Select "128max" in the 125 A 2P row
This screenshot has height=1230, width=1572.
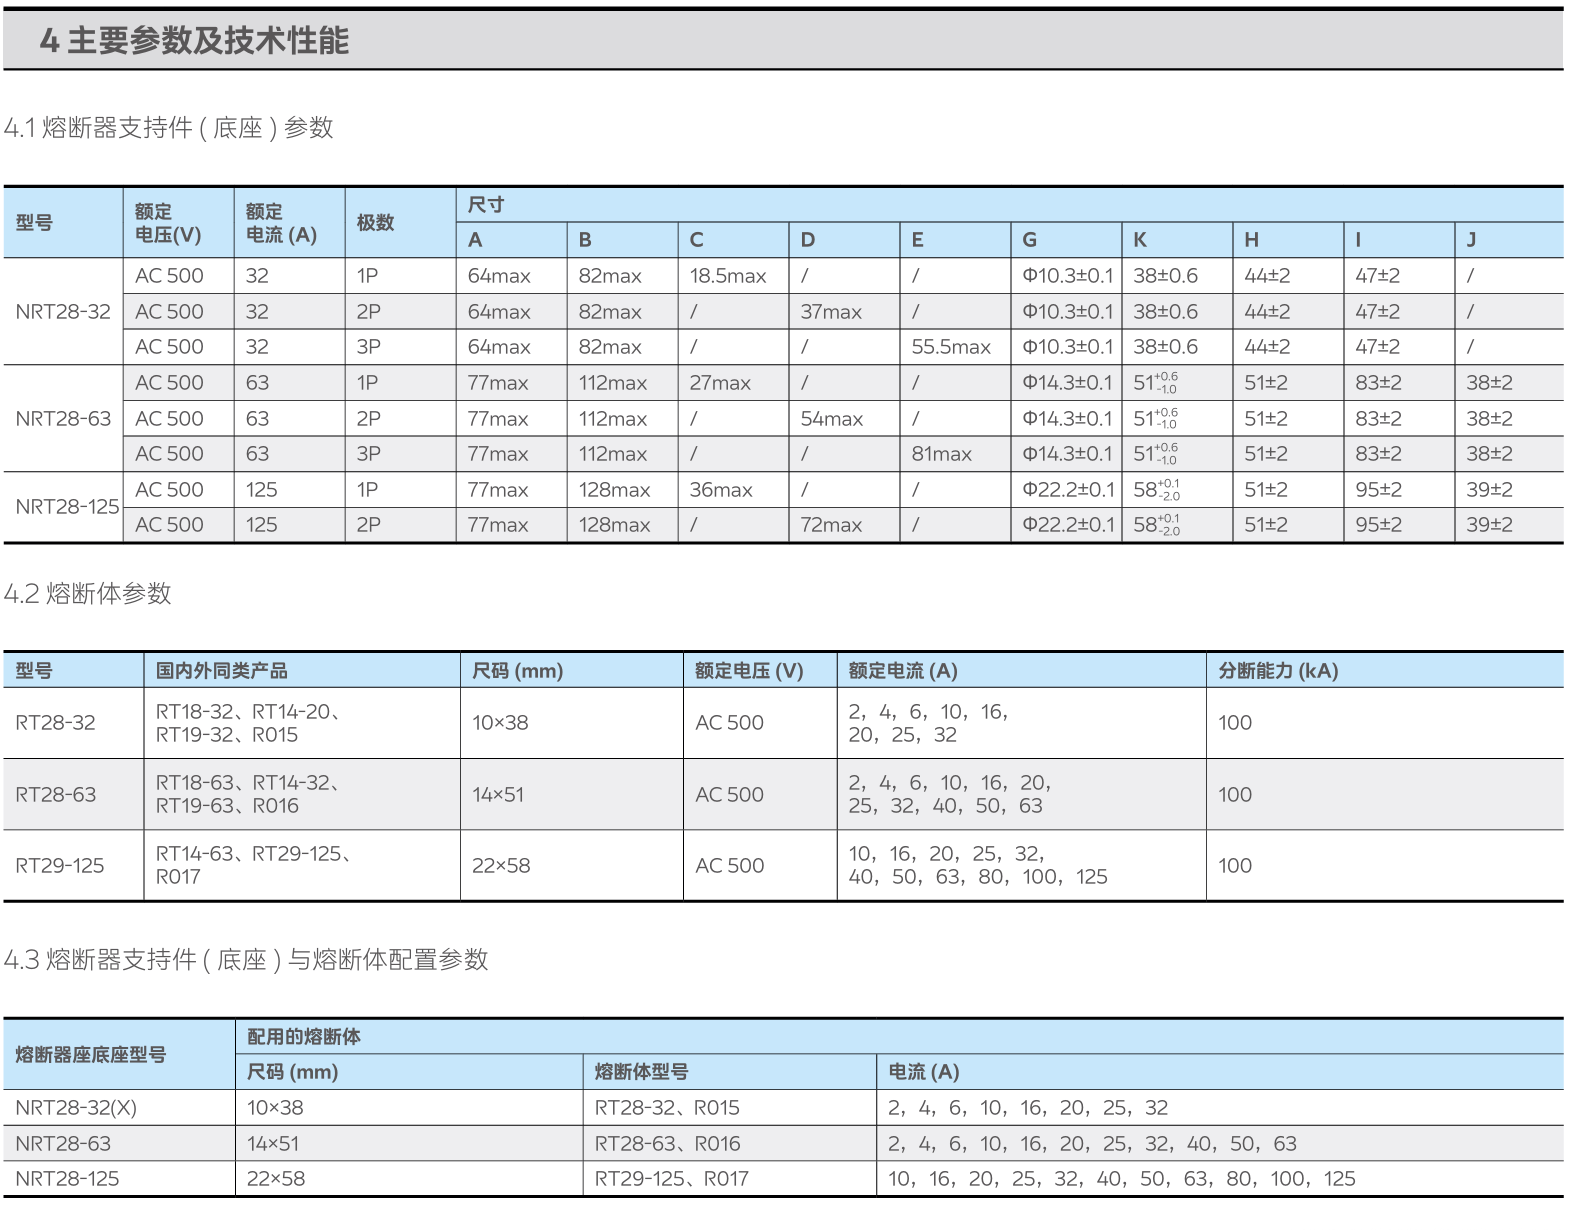pyautogui.click(x=614, y=525)
